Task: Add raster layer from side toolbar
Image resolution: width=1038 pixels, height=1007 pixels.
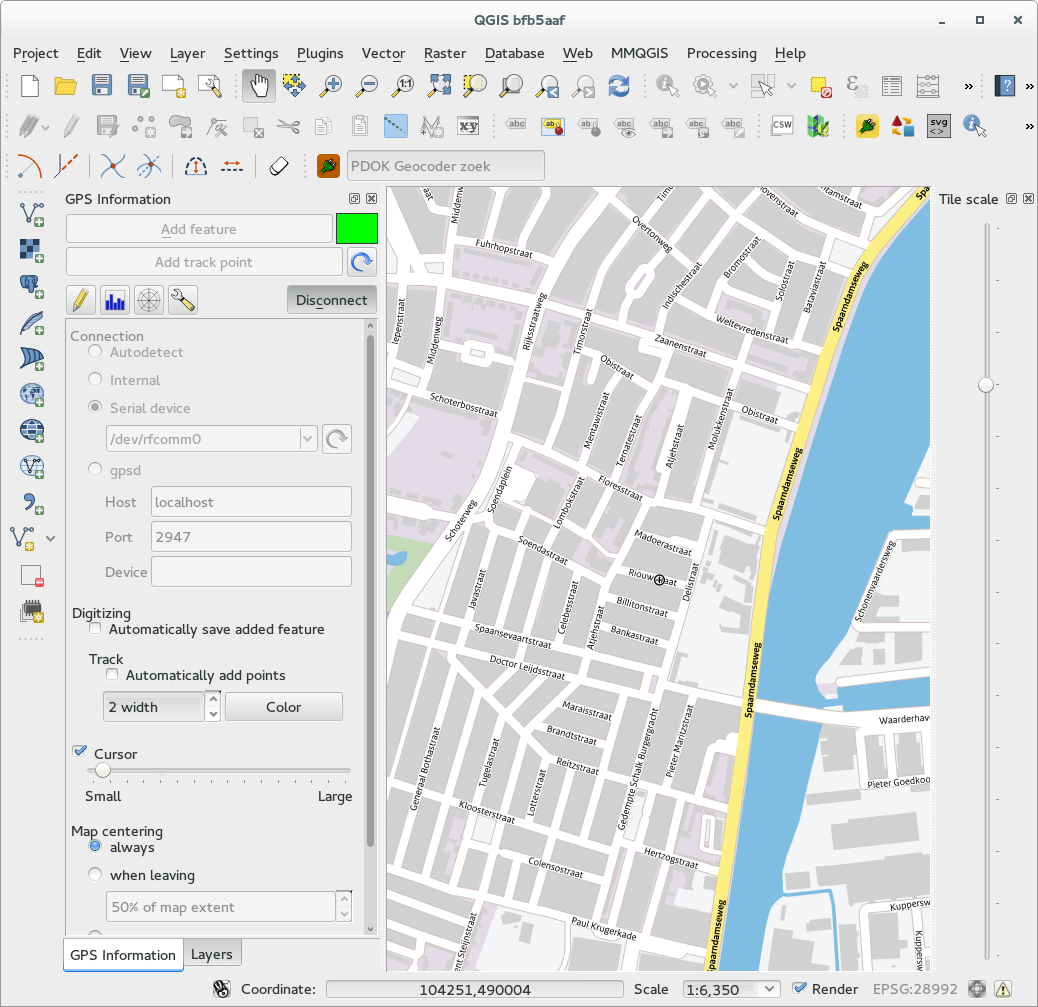Action: pyautogui.click(x=31, y=250)
